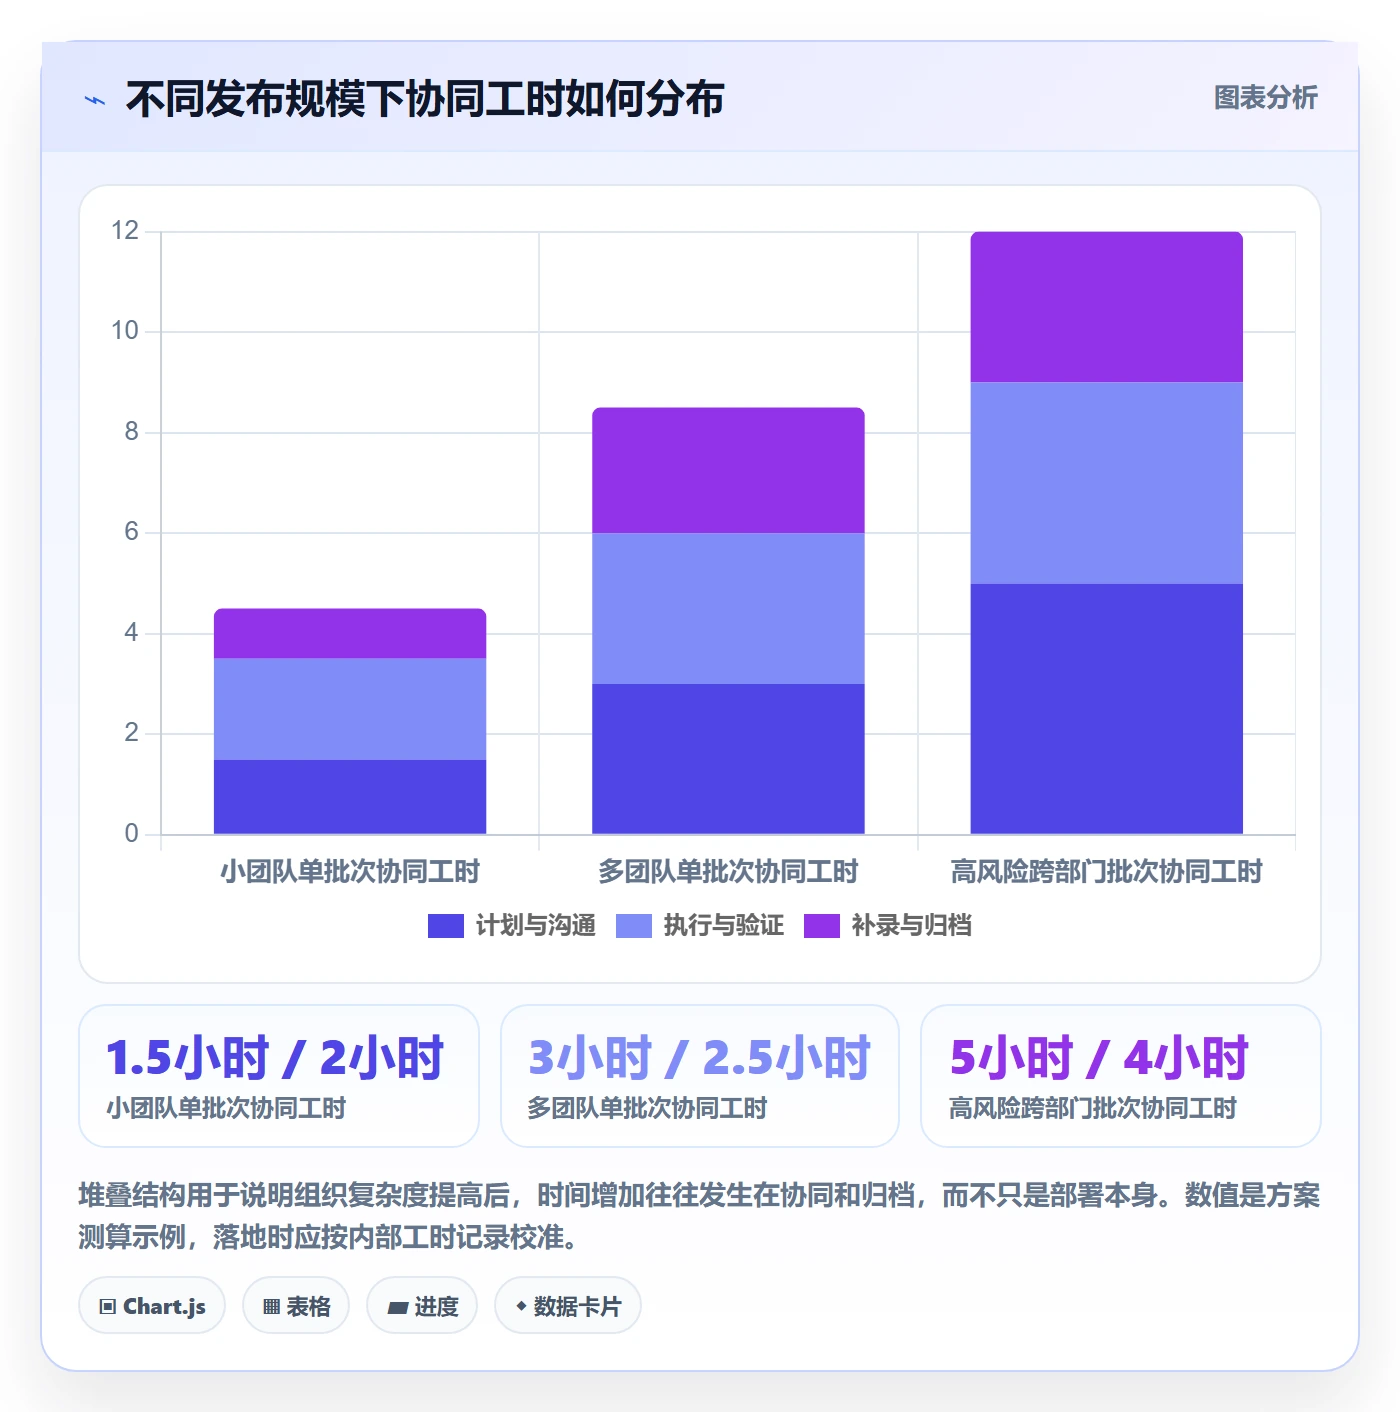This screenshot has height=1412, width=1400.
Task: Click the "图表分析" label in the header
Action: coord(1265,98)
